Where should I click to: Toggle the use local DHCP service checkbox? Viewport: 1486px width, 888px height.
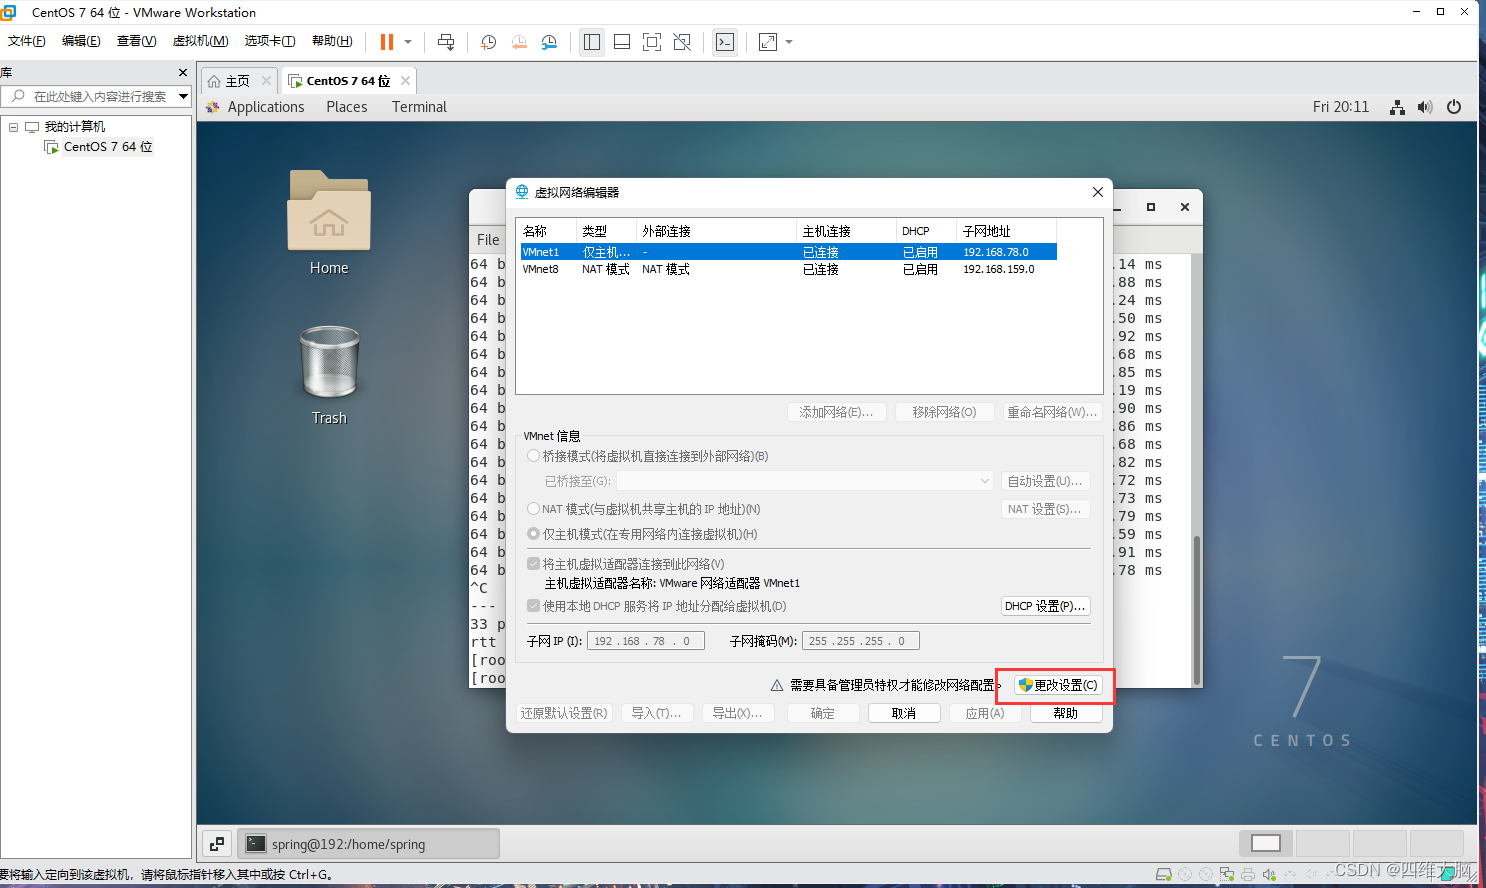(x=534, y=606)
